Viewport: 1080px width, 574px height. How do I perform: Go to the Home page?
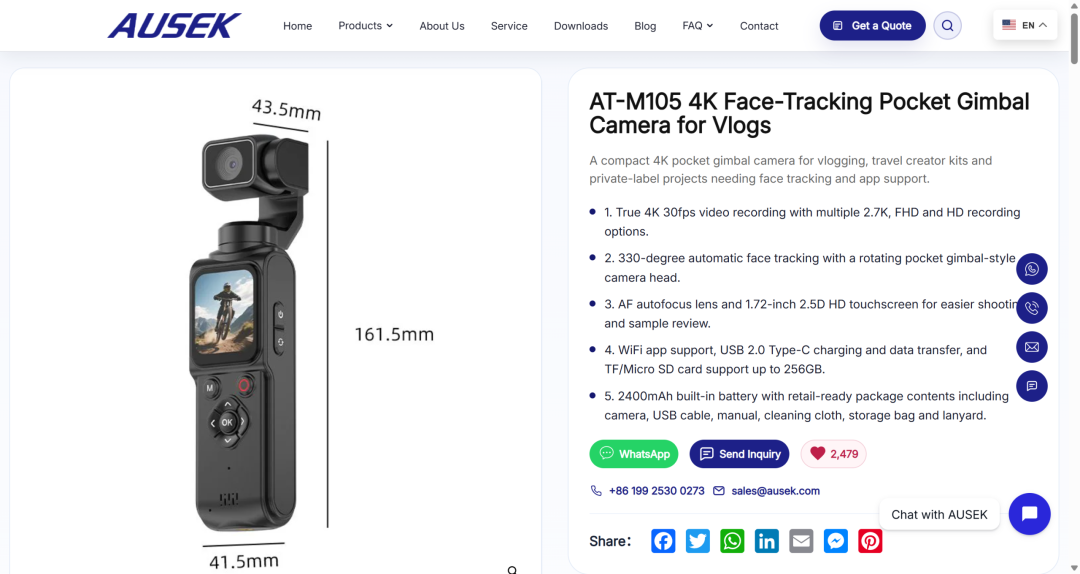[x=298, y=25]
